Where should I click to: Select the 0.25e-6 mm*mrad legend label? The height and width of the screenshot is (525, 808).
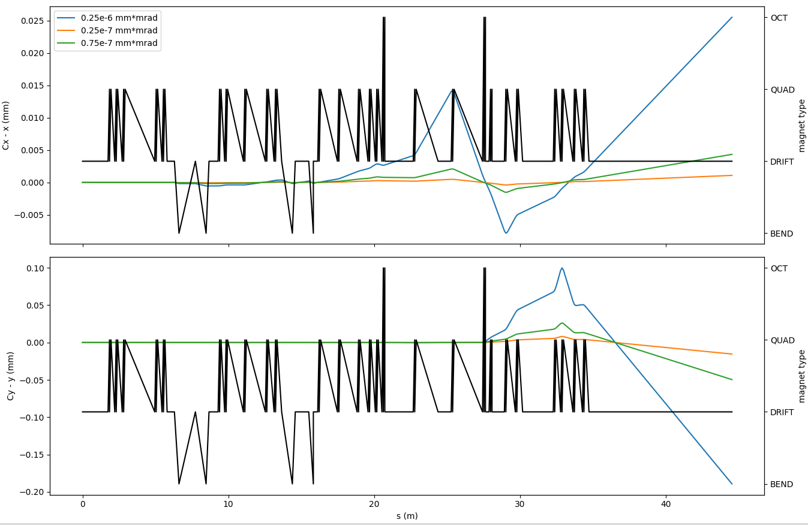click(x=124, y=18)
